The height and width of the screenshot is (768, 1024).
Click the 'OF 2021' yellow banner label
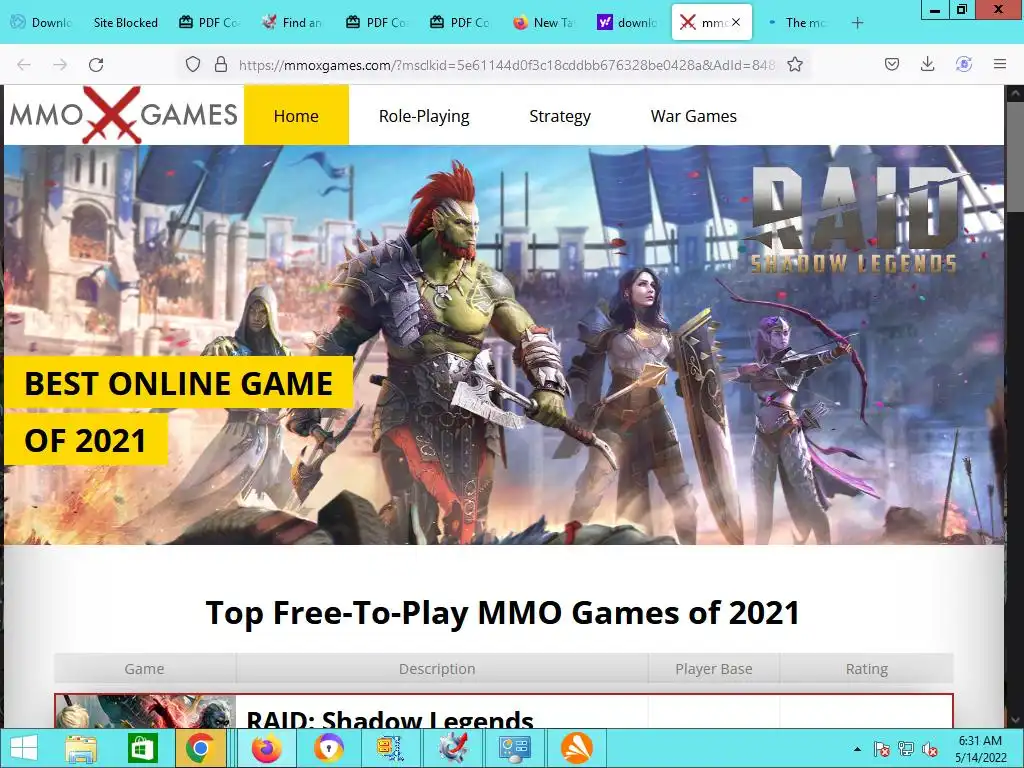point(86,440)
